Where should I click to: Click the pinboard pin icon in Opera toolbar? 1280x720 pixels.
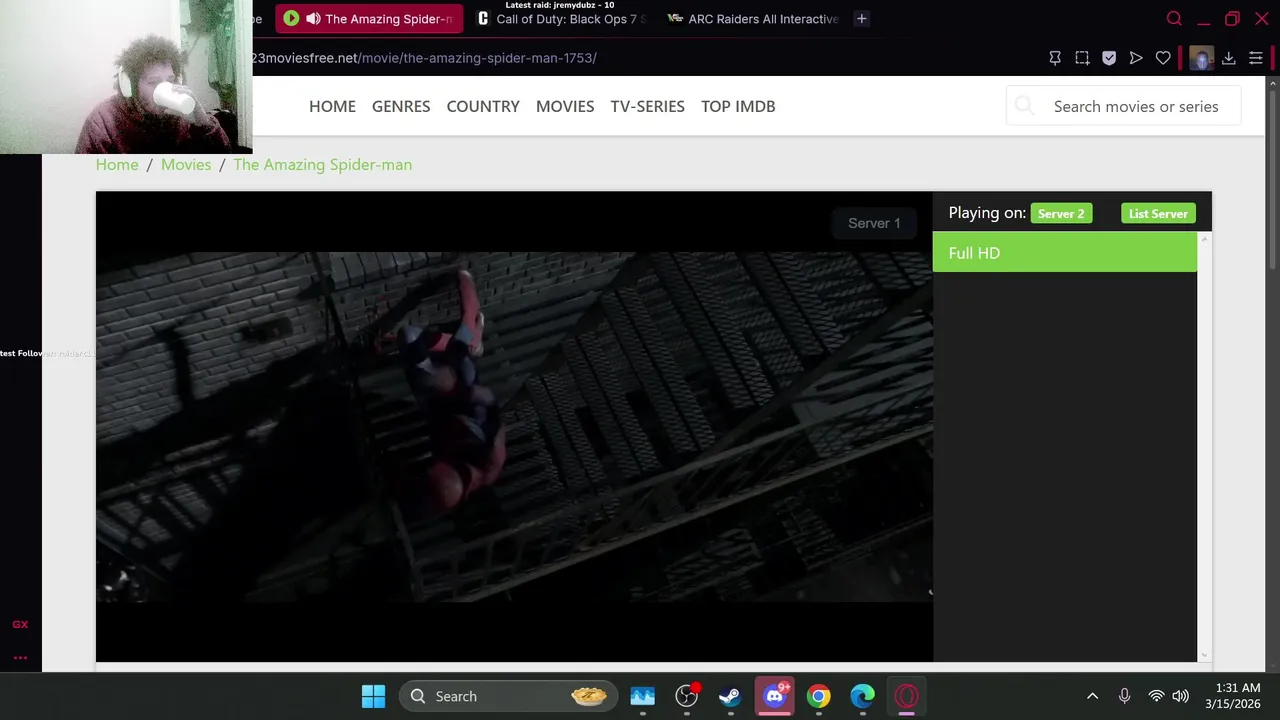(x=1054, y=58)
